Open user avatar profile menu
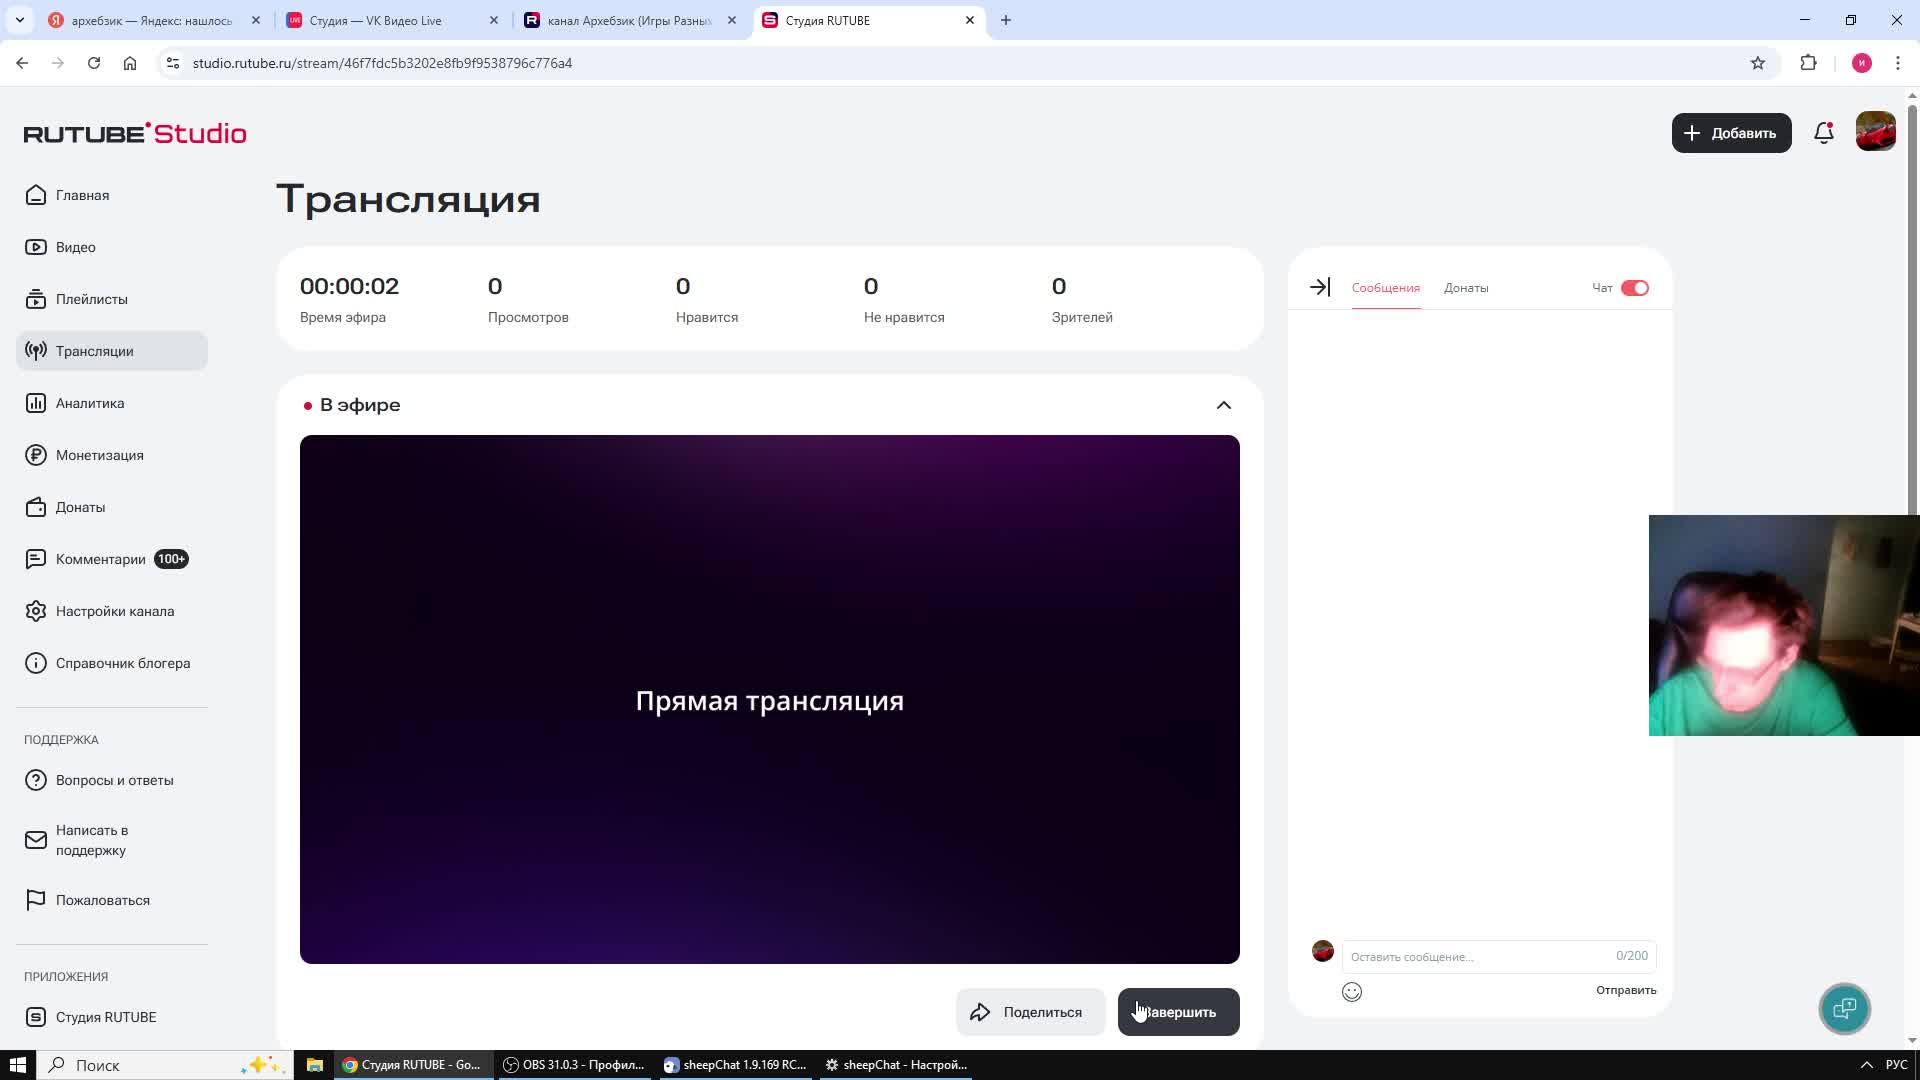This screenshot has height=1080, width=1920. click(1875, 132)
